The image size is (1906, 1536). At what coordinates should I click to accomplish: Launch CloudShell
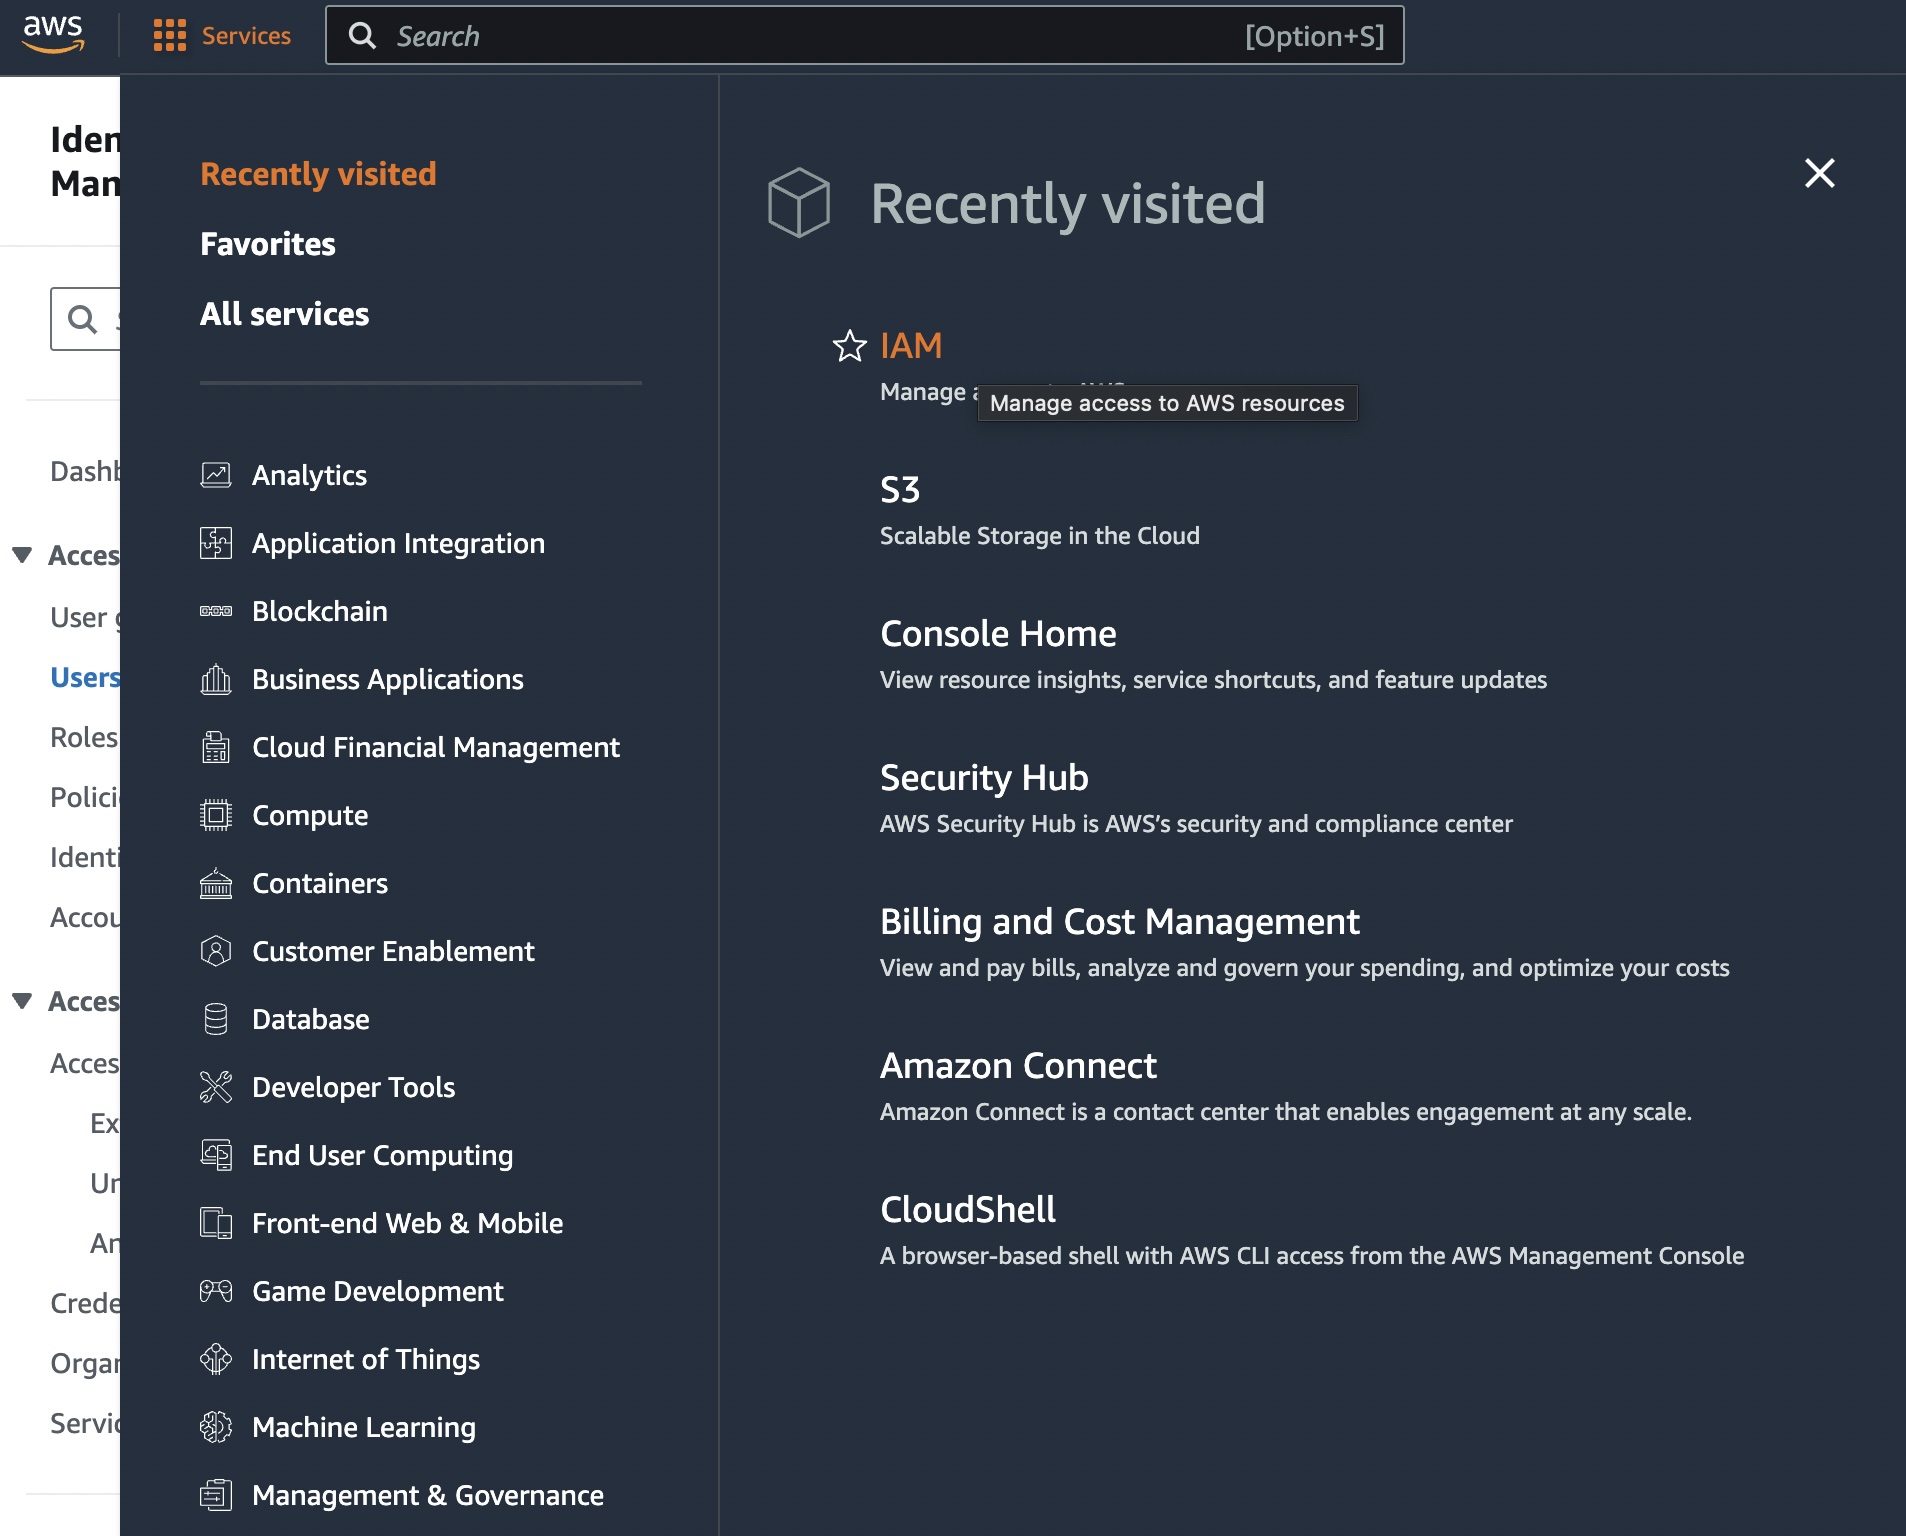click(x=968, y=1210)
